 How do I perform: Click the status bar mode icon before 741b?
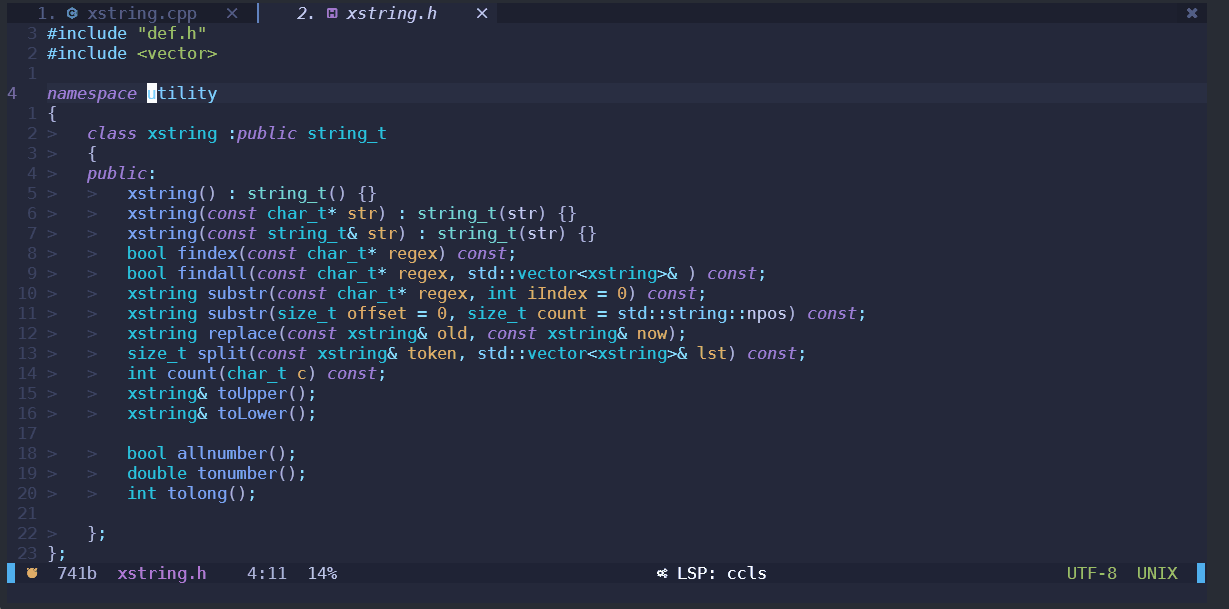32,573
